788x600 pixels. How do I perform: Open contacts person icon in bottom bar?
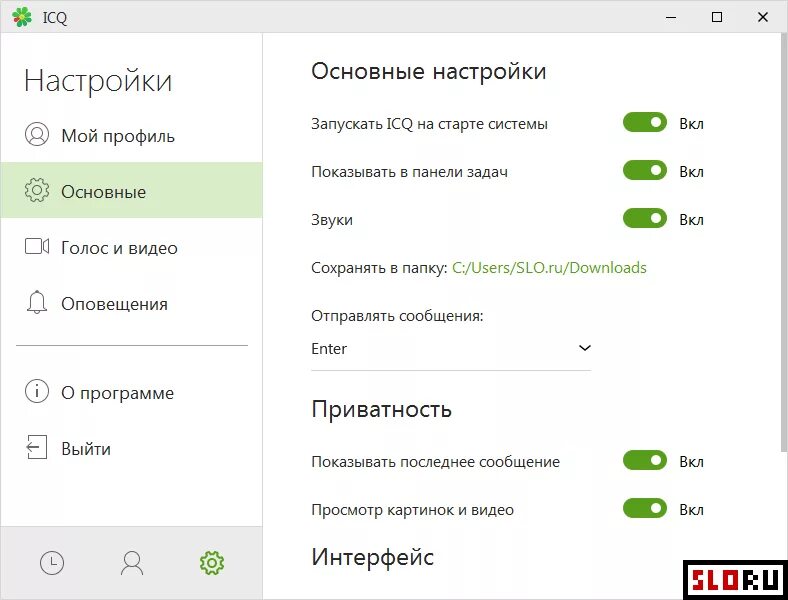[132, 563]
